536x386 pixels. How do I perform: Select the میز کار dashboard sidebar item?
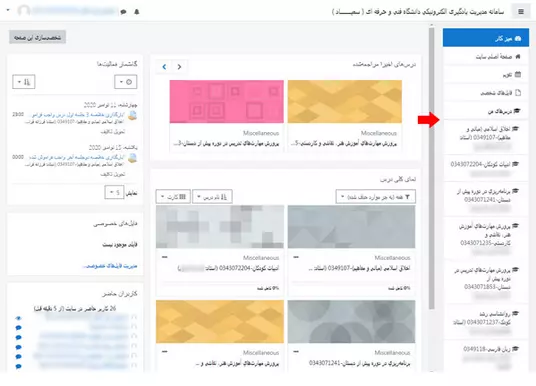pyautogui.click(x=486, y=38)
